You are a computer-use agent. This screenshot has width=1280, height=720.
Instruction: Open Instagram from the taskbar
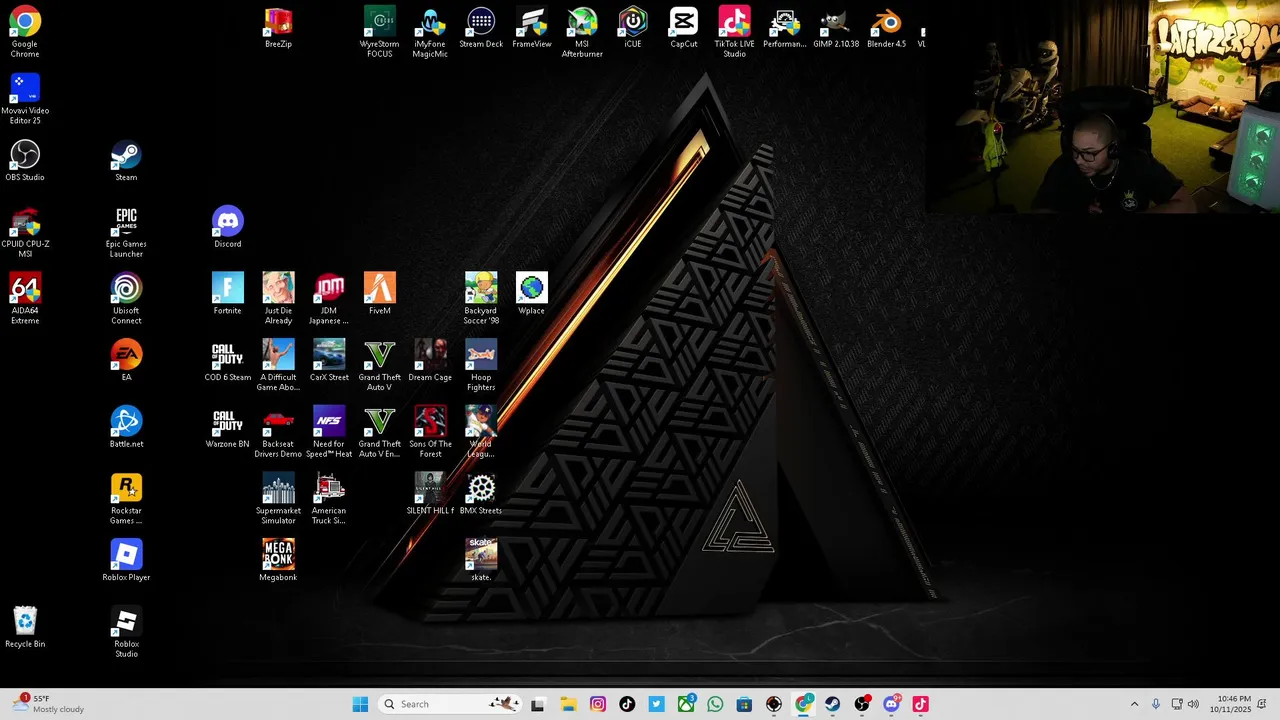click(x=598, y=704)
